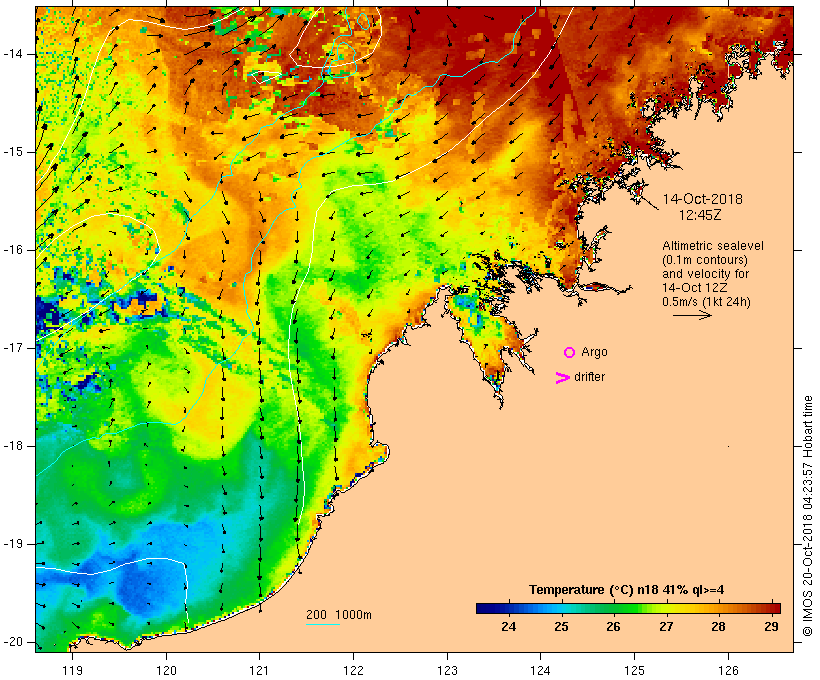Click the 'Argo' legend label
The height and width of the screenshot is (680, 820).
point(594,352)
